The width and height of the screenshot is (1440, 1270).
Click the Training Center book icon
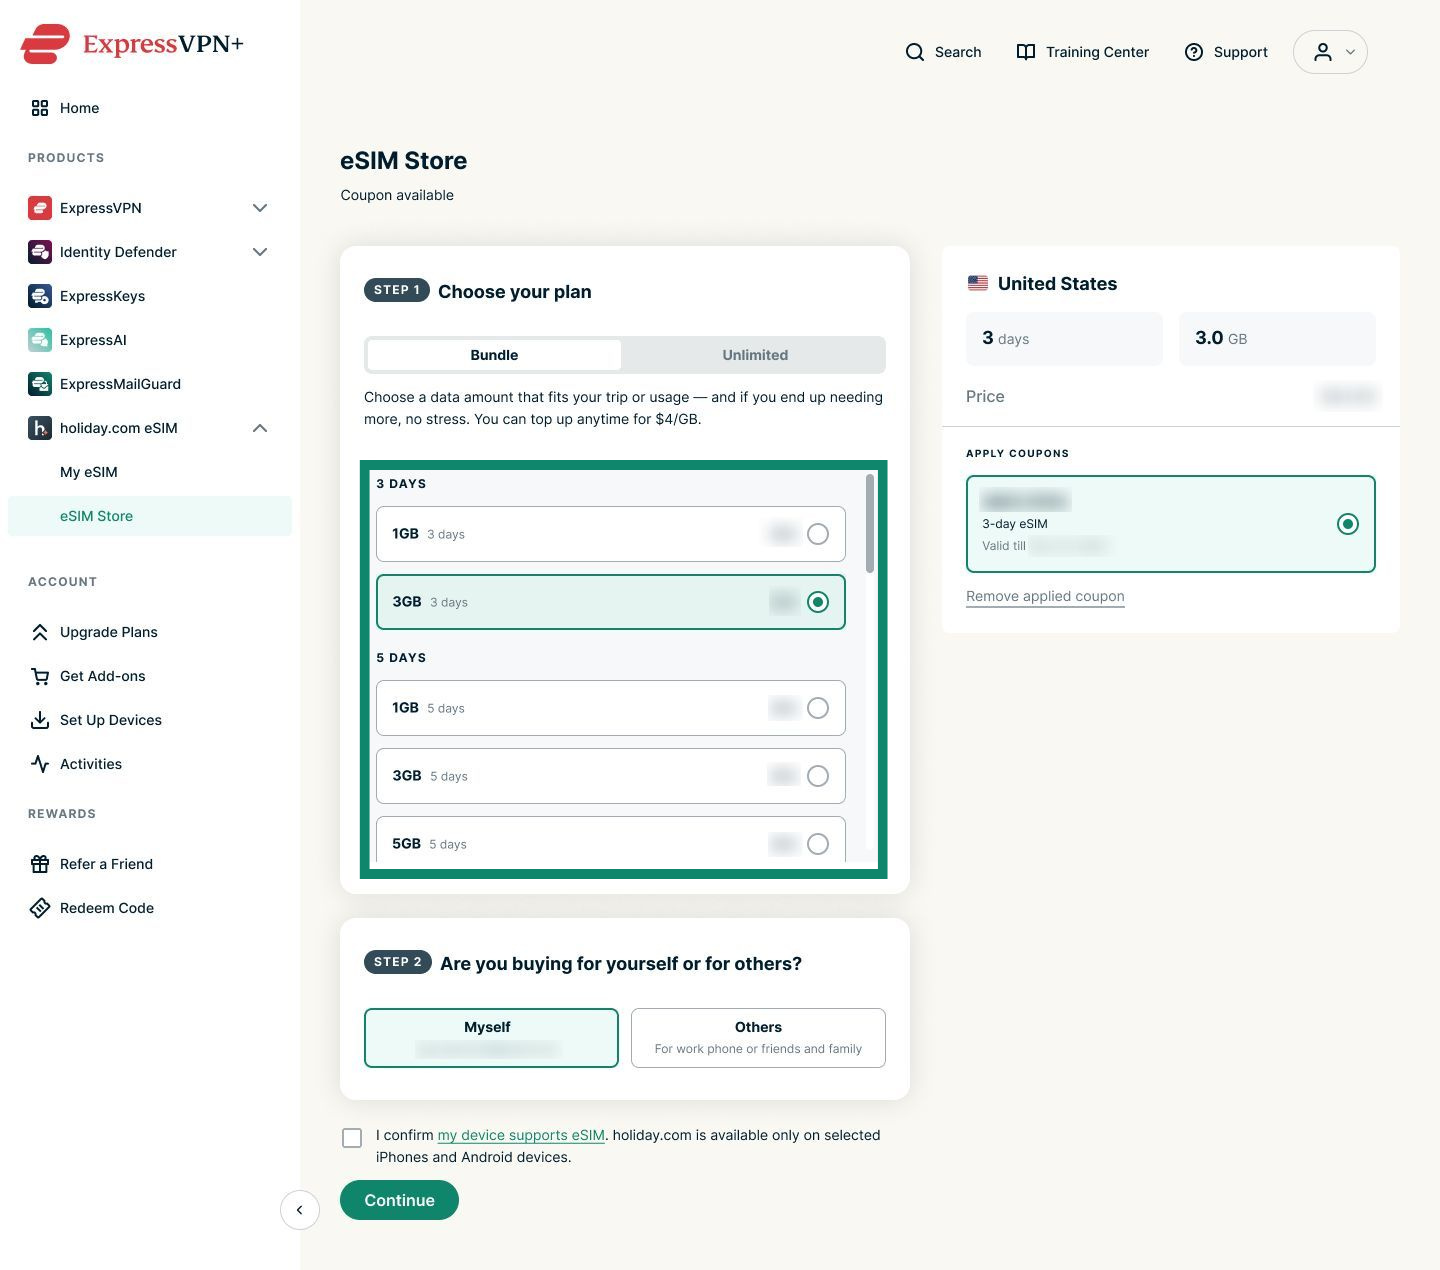point(1026,52)
